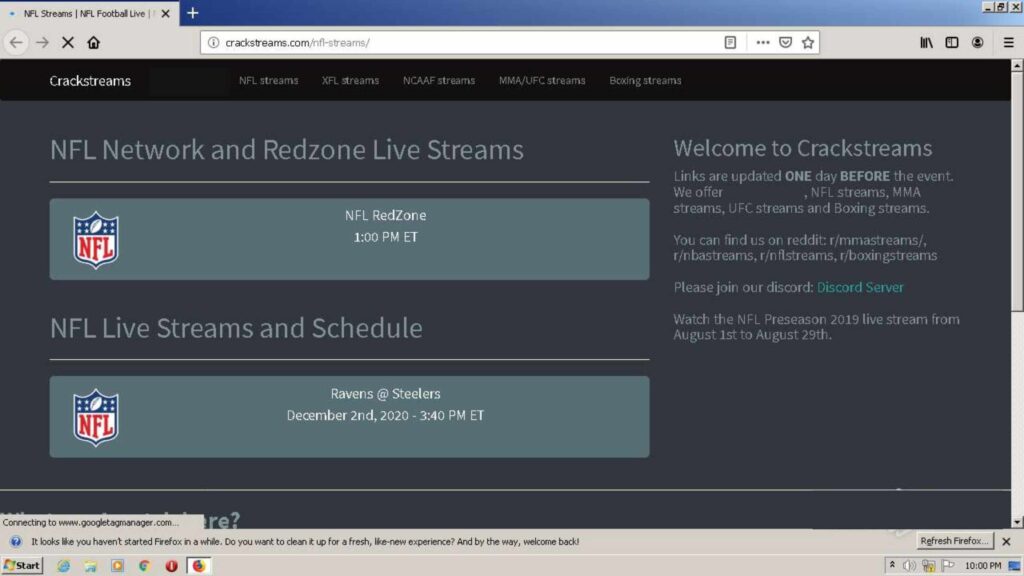1024x576 pixels.
Task: Open the Boxing streams menu
Action: (x=644, y=80)
